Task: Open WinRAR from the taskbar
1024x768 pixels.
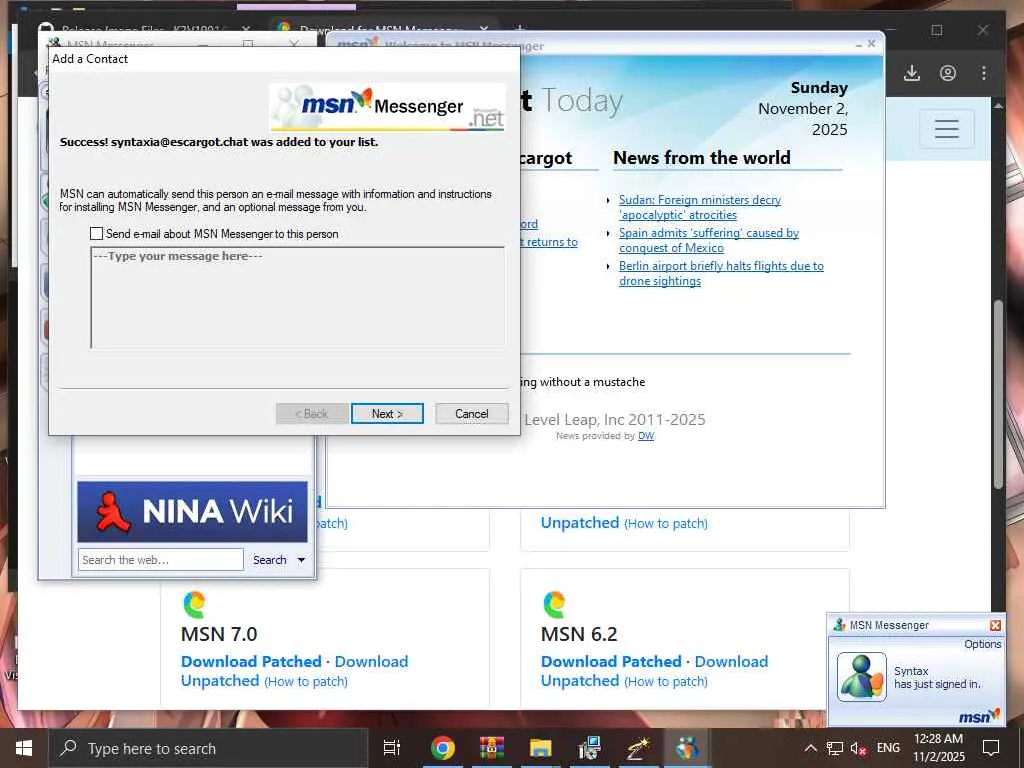Action: pos(492,748)
